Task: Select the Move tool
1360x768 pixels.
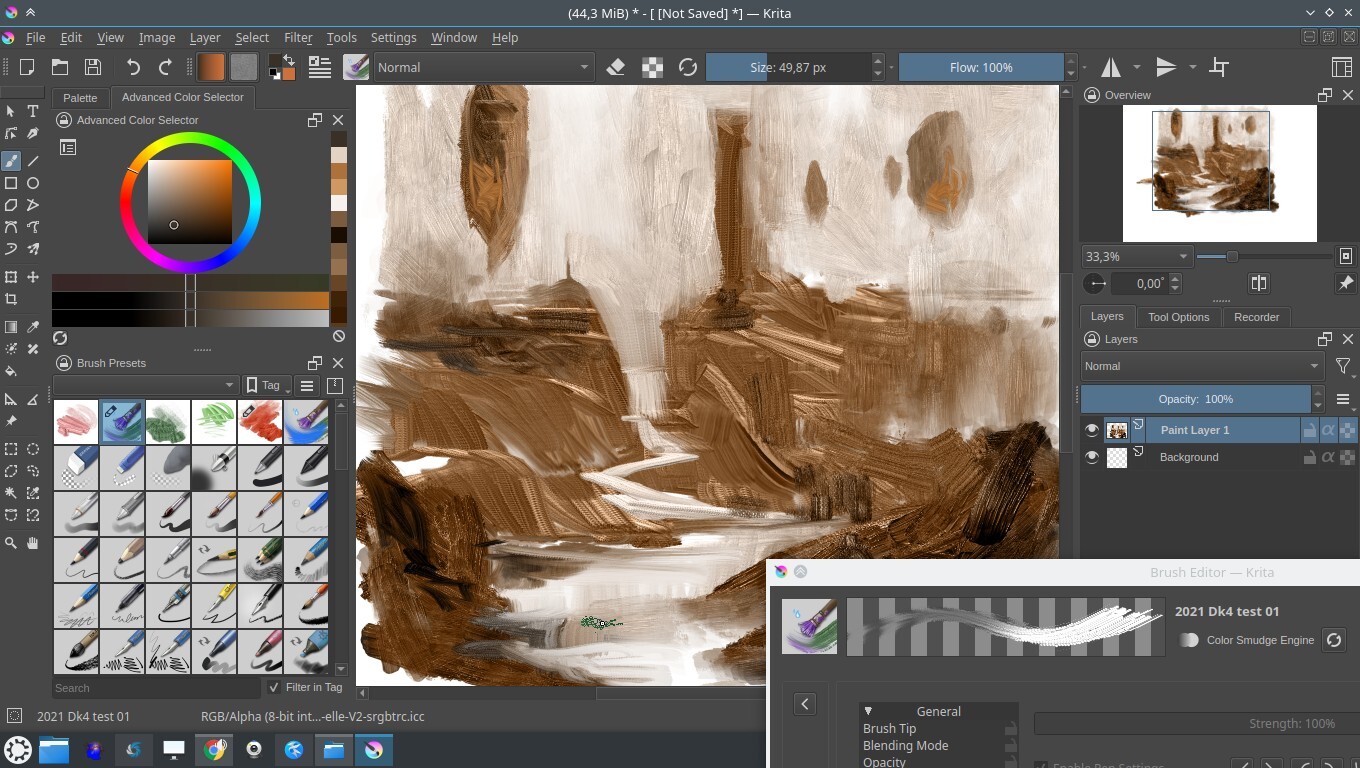Action: pos(32,277)
